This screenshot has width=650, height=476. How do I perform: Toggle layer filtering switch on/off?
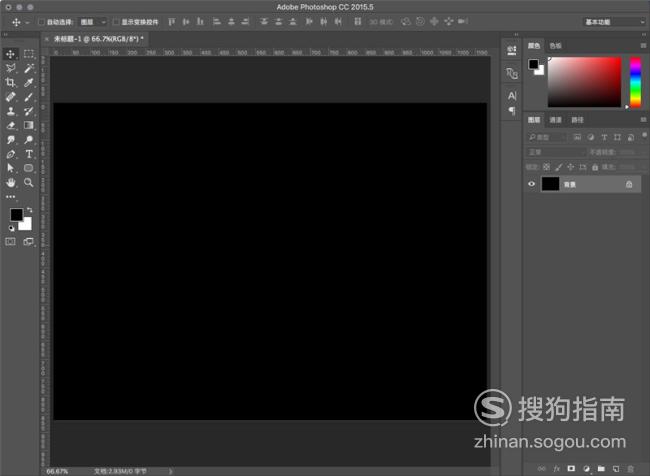click(644, 136)
